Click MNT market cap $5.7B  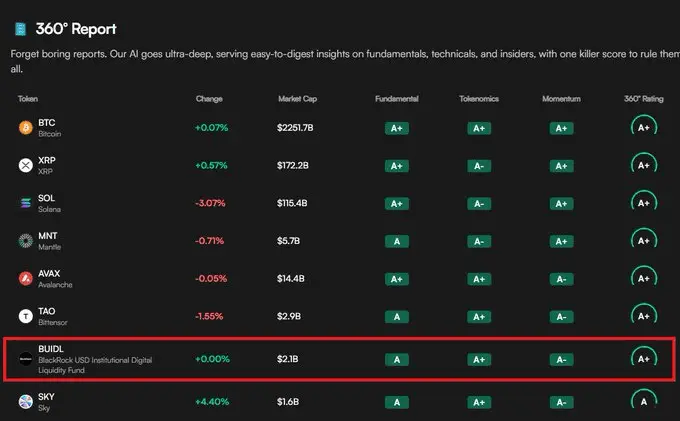(x=288, y=241)
